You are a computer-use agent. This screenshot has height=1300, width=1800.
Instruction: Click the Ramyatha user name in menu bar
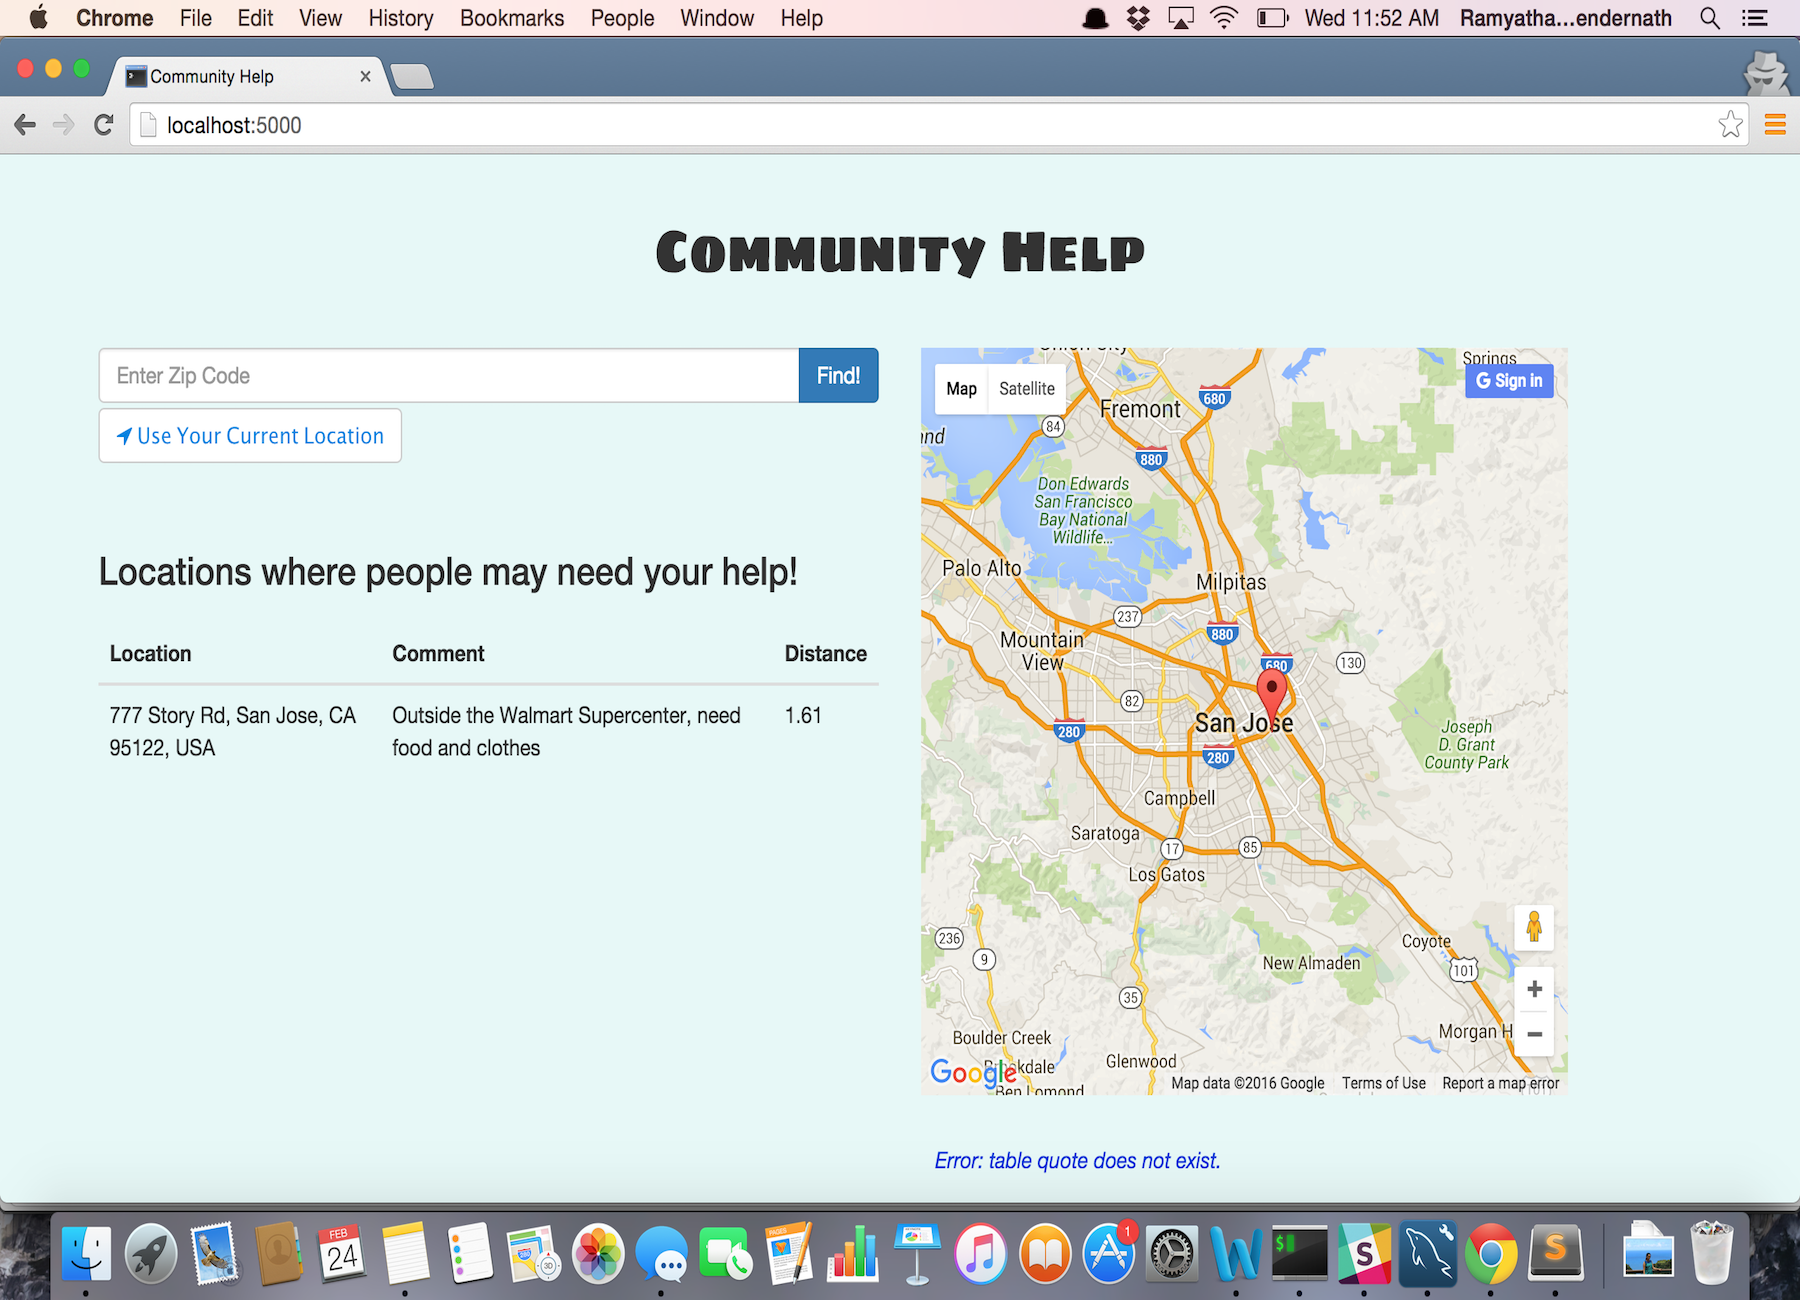(1566, 18)
